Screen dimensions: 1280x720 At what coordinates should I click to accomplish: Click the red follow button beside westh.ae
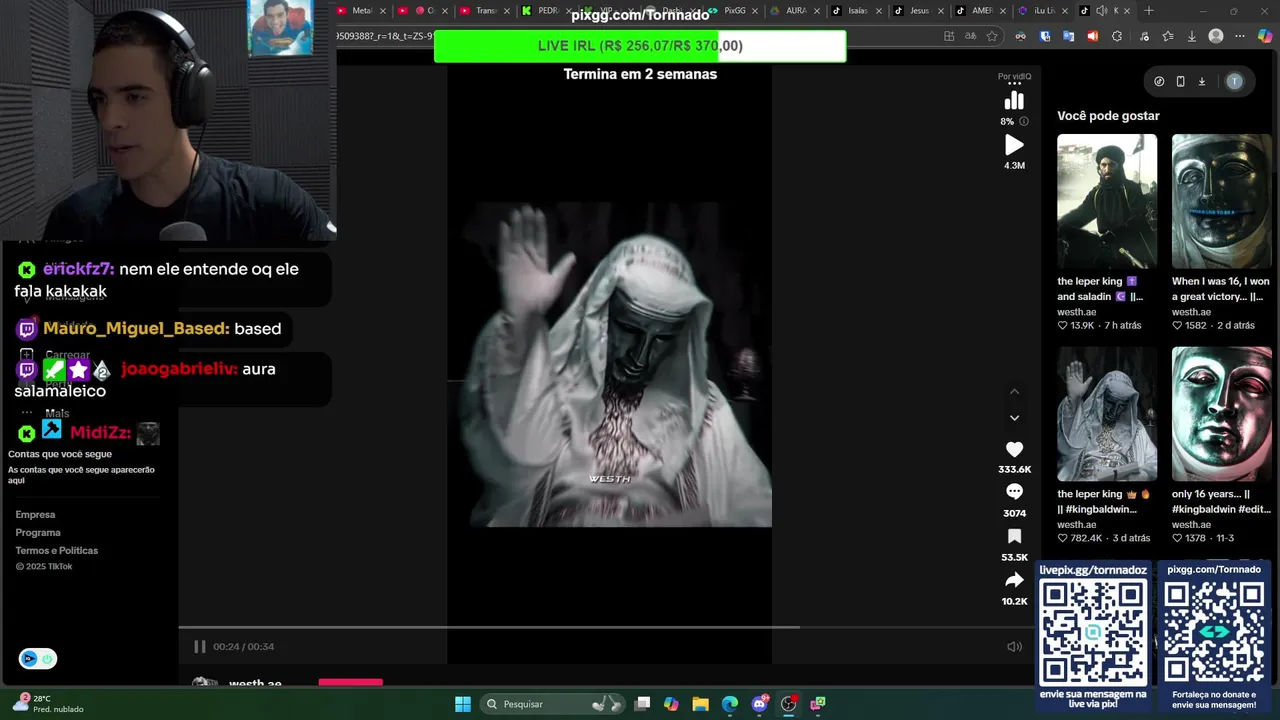(350, 682)
